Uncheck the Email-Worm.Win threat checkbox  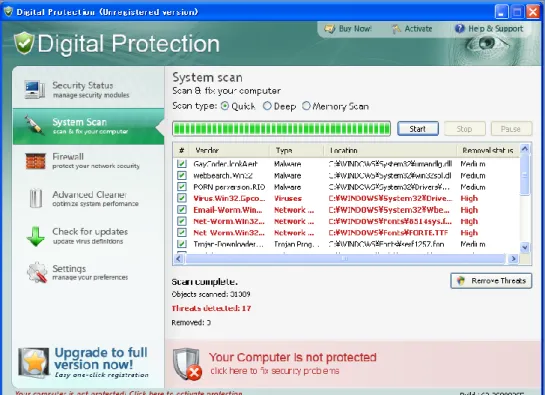click(x=181, y=210)
